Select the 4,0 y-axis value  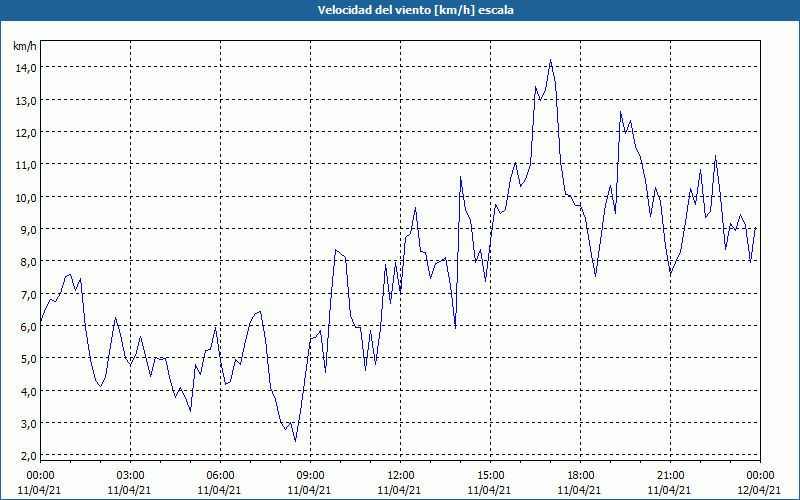(28, 391)
